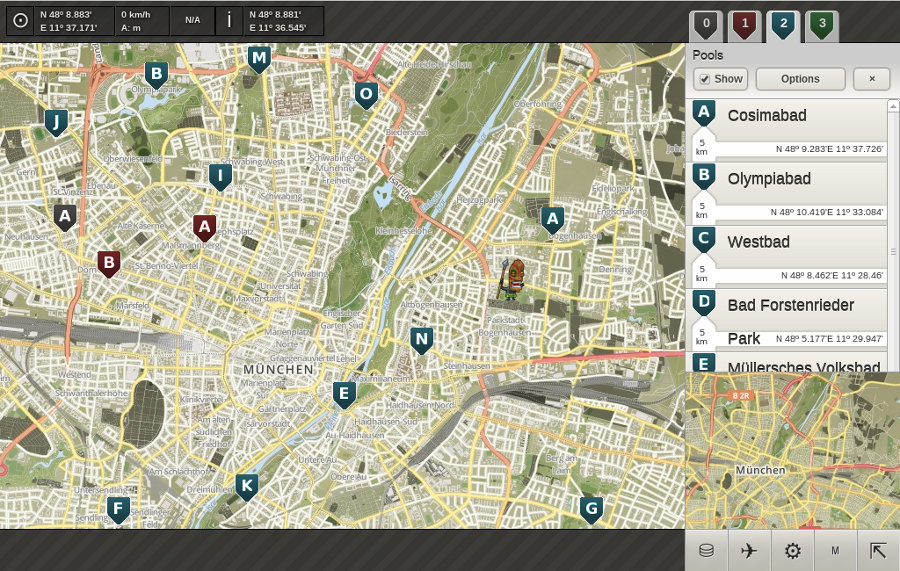Select the blue B marker near Olympiapark
900x571 pixels.
(x=156, y=75)
